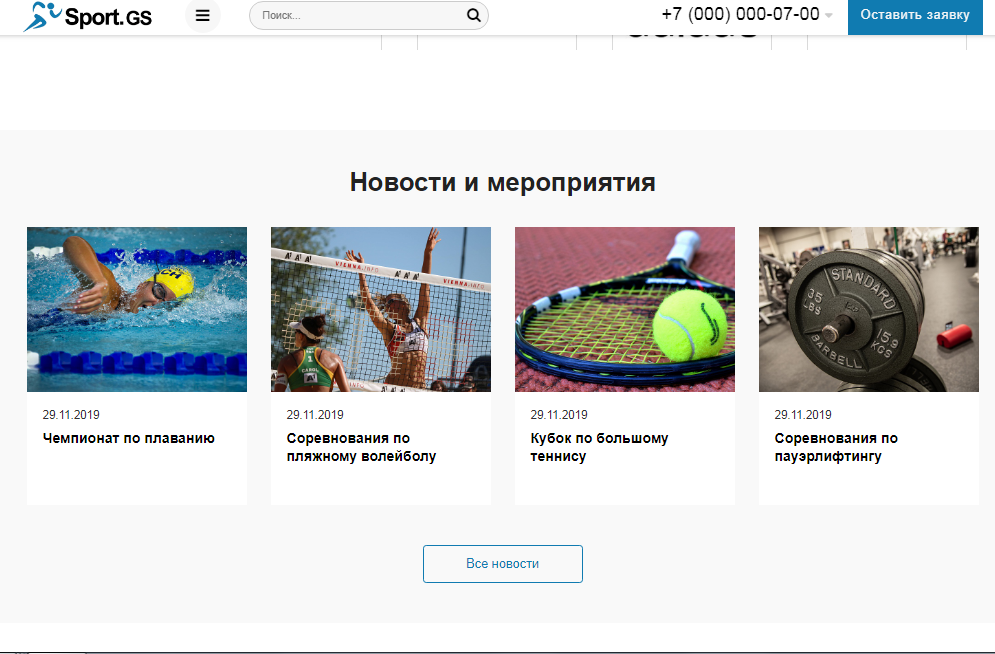Click the beach volleyball photo
995x654 pixels.
380,308
